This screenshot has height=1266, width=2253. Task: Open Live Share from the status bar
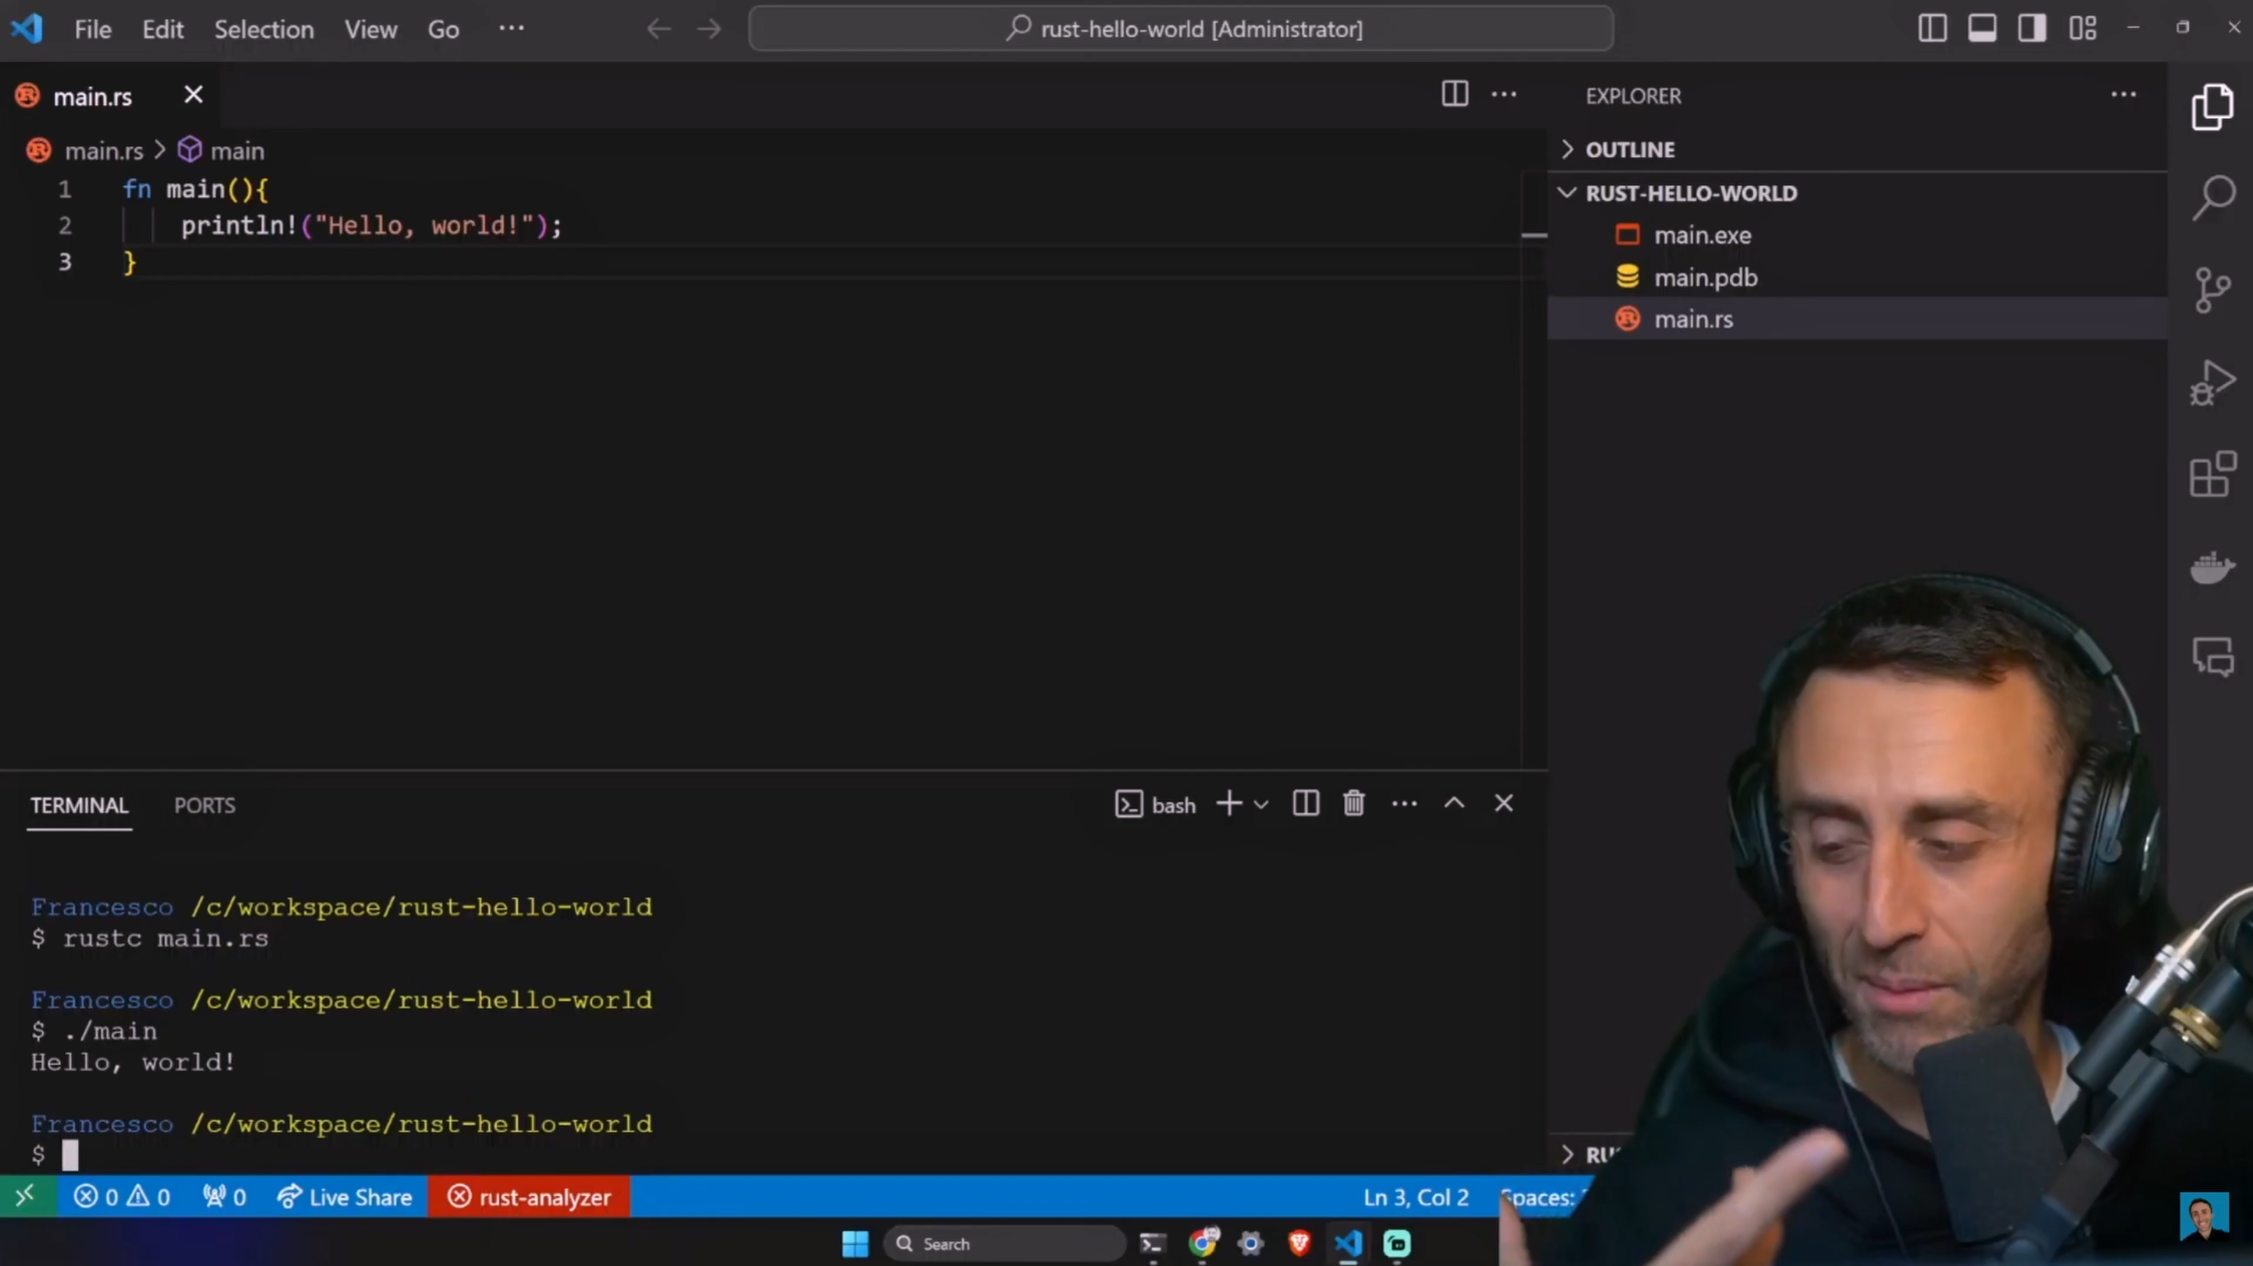345,1196
